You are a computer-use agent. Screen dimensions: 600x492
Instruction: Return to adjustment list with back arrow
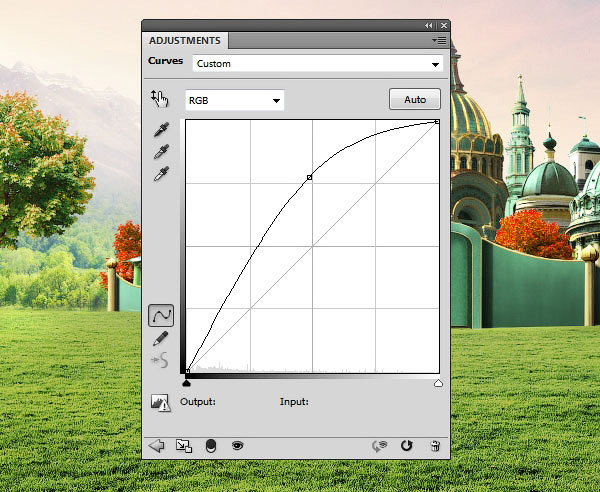pyautogui.click(x=157, y=446)
